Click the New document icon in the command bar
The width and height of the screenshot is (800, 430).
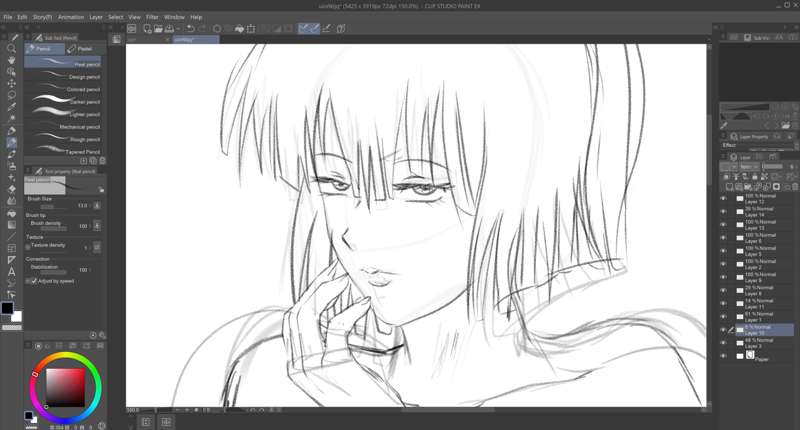[x=147, y=29]
